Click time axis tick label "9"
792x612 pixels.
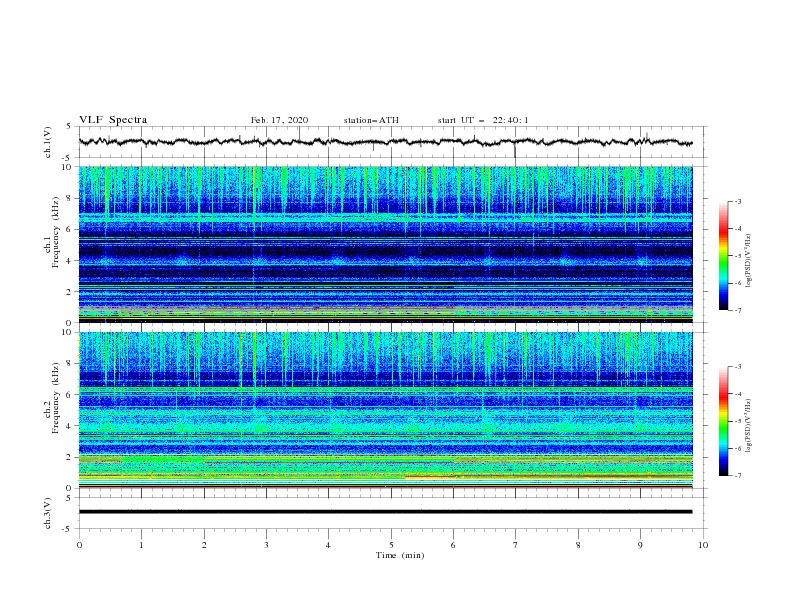click(640, 545)
